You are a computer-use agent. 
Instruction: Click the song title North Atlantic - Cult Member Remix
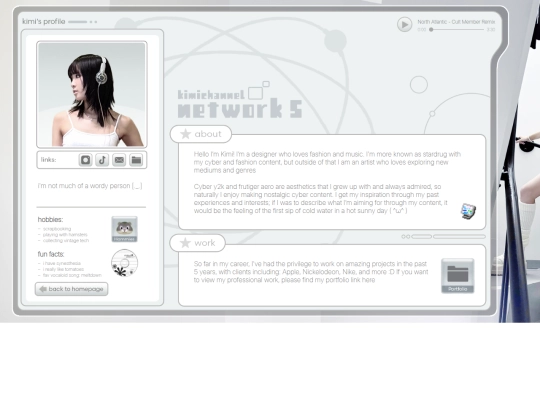(x=456, y=22)
